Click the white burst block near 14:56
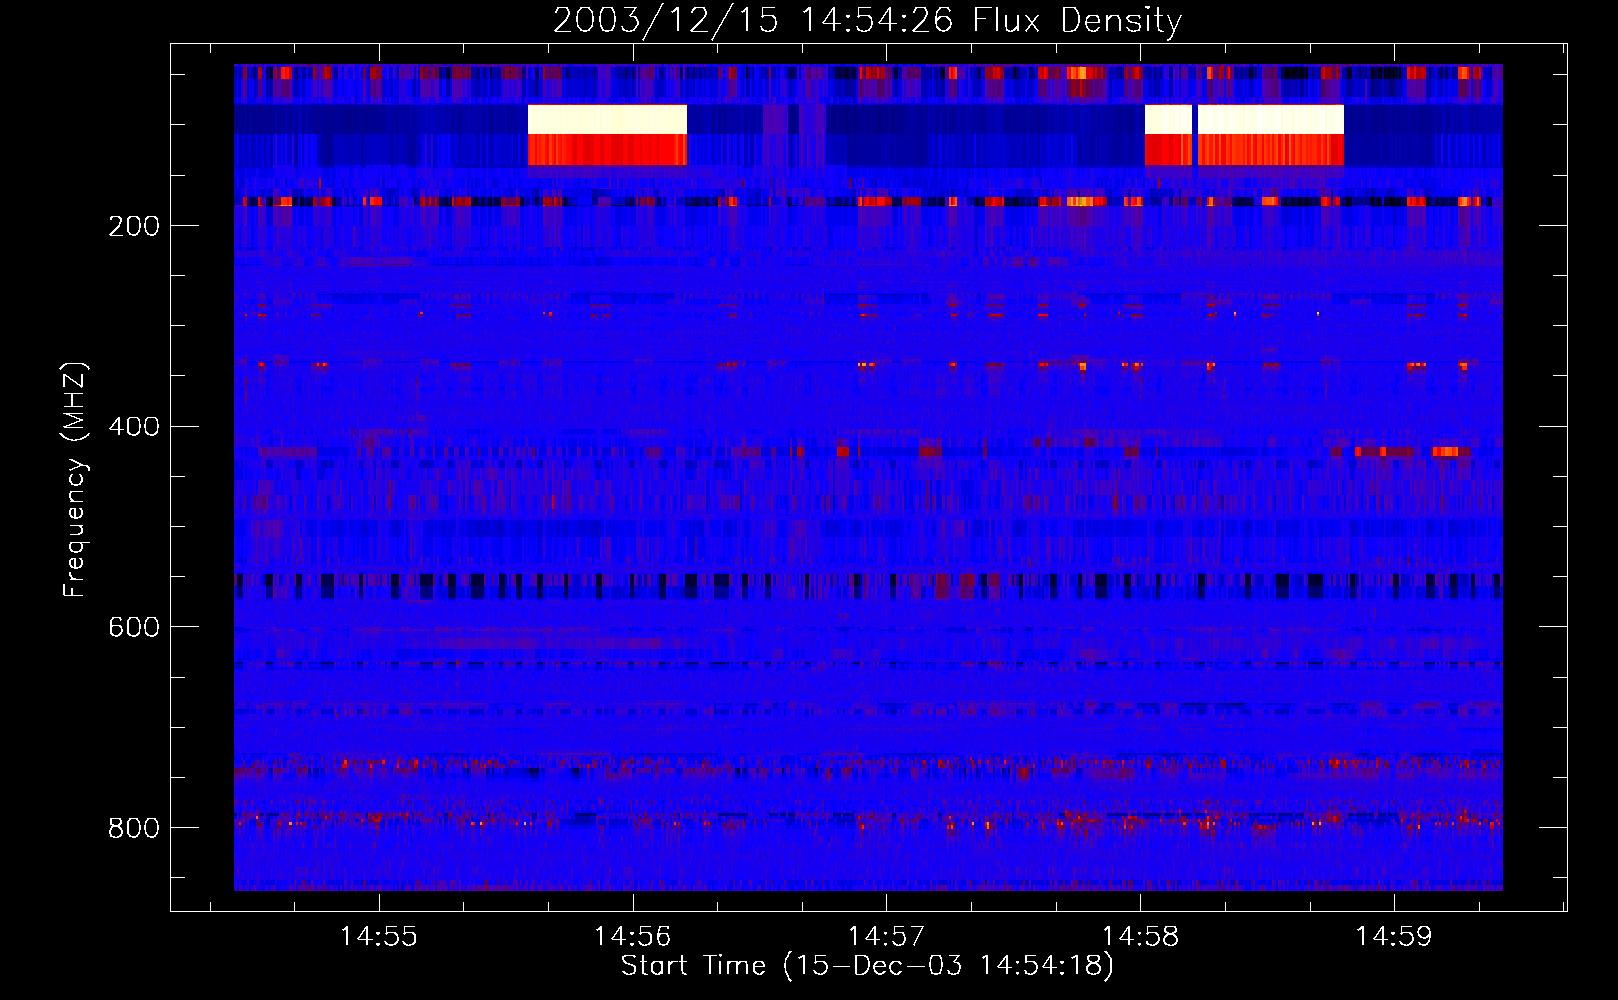The image size is (1618, 1000). 607,120
